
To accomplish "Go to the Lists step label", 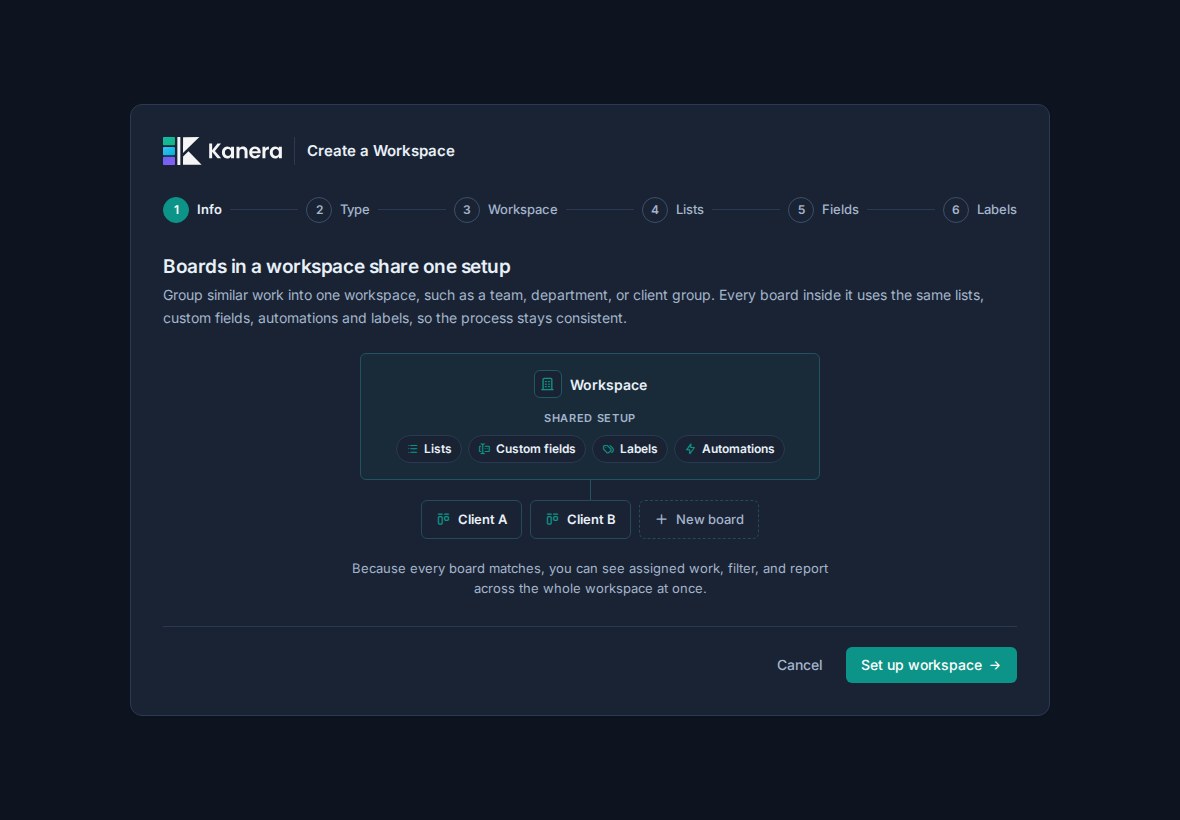I will pyautogui.click(x=689, y=210).
